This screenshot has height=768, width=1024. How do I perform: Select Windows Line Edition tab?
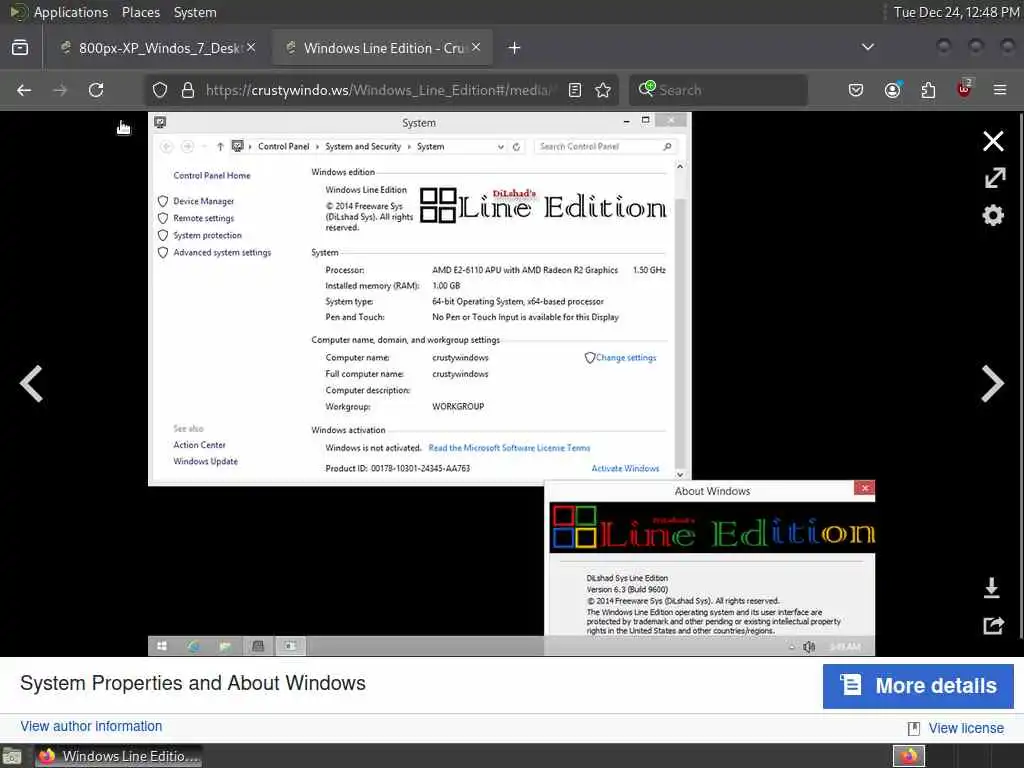[382, 48]
